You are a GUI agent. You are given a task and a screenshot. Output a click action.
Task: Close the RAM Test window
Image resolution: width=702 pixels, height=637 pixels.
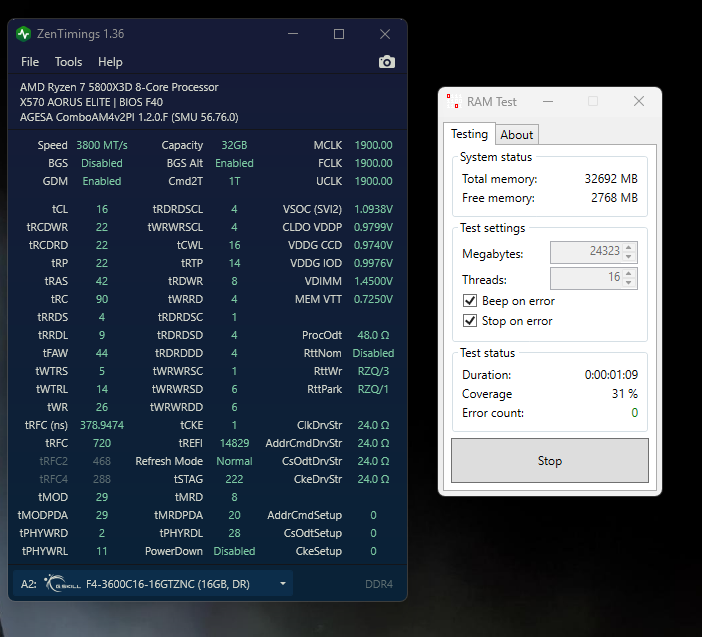[639, 101]
